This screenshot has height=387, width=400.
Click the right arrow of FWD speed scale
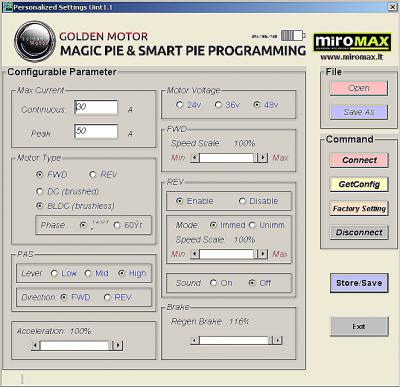point(263,158)
